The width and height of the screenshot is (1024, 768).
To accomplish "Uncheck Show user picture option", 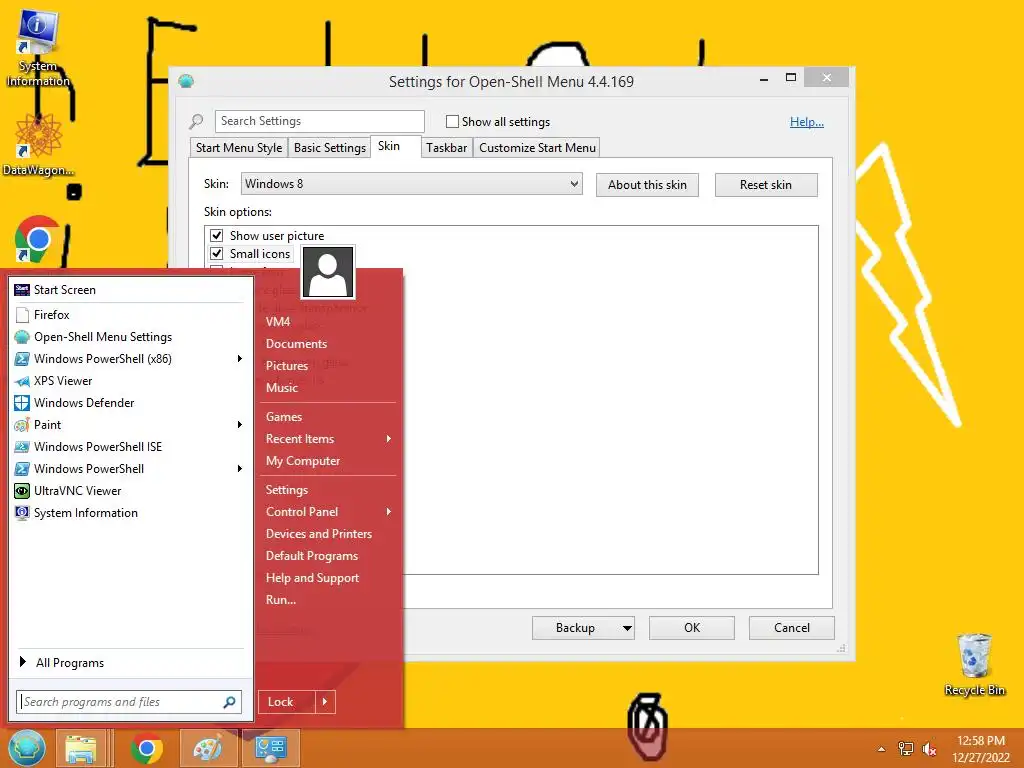I will click(217, 235).
